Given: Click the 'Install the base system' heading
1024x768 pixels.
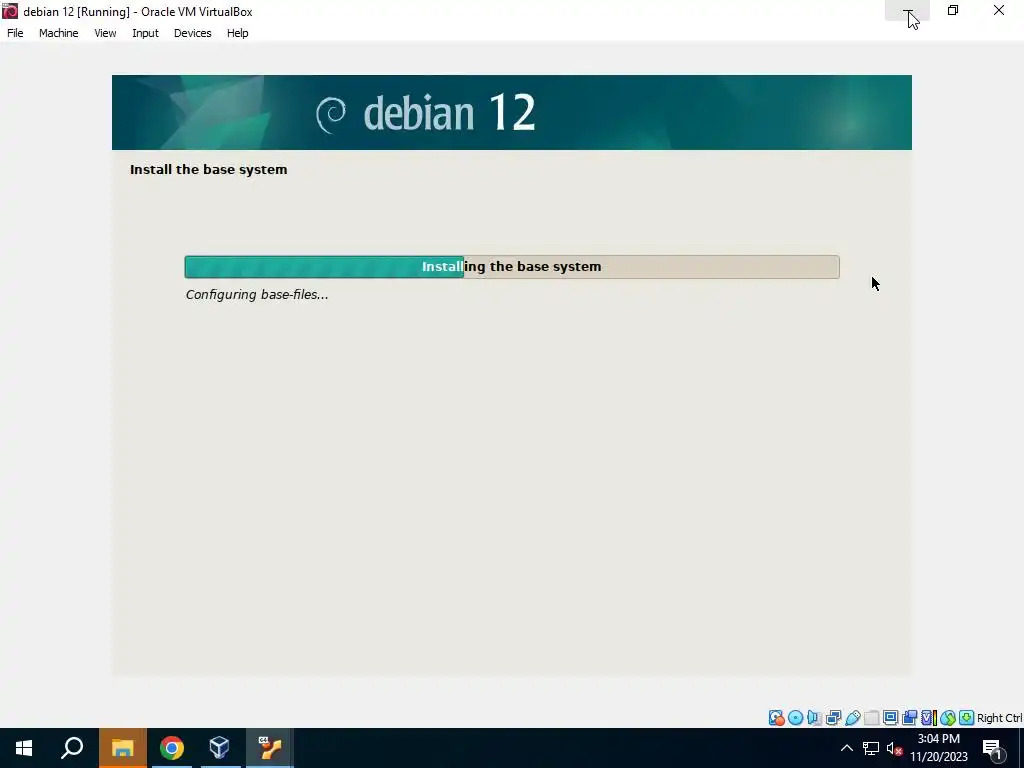Looking at the screenshot, I should (x=208, y=169).
